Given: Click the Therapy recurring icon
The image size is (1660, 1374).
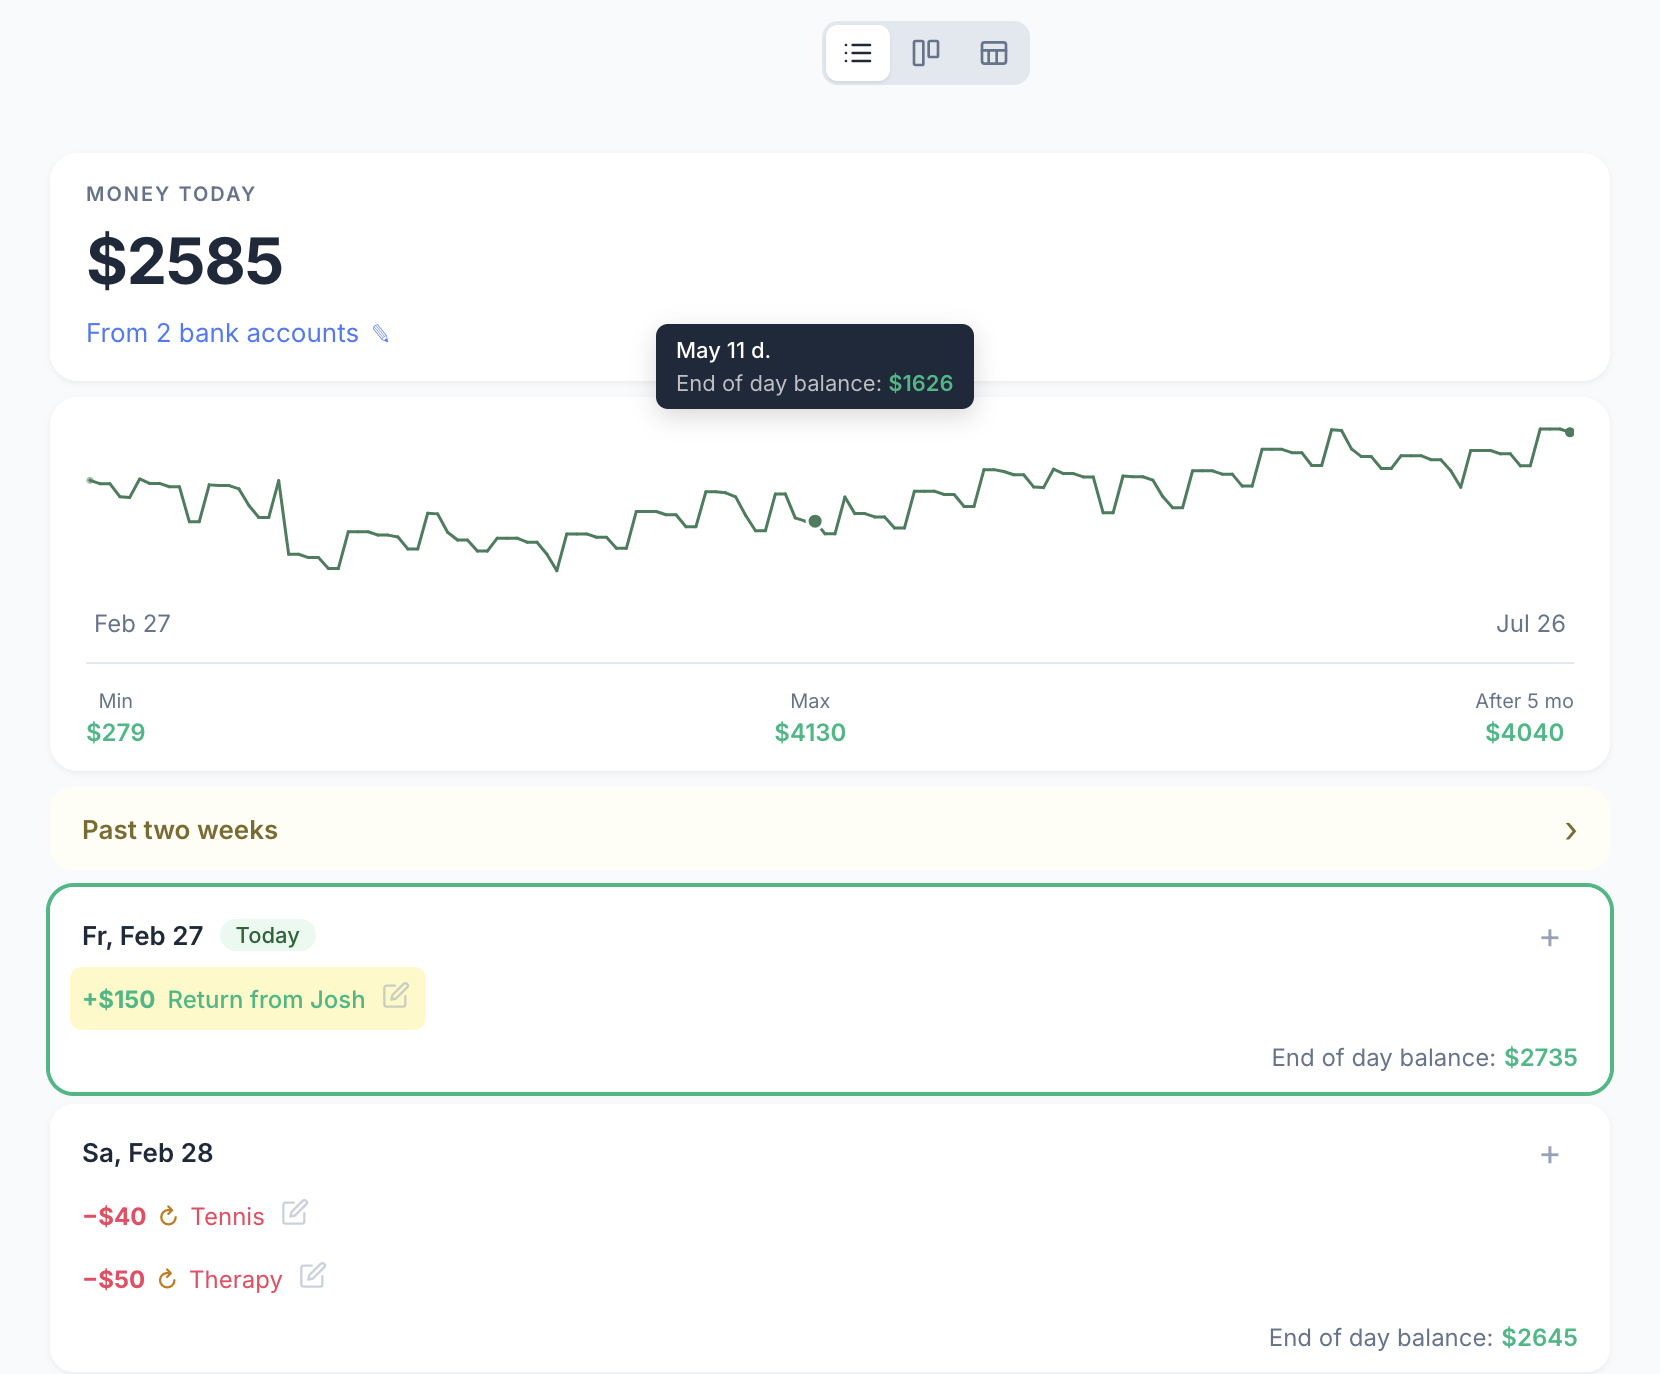Looking at the screenshot, I should coord(168,1279).
